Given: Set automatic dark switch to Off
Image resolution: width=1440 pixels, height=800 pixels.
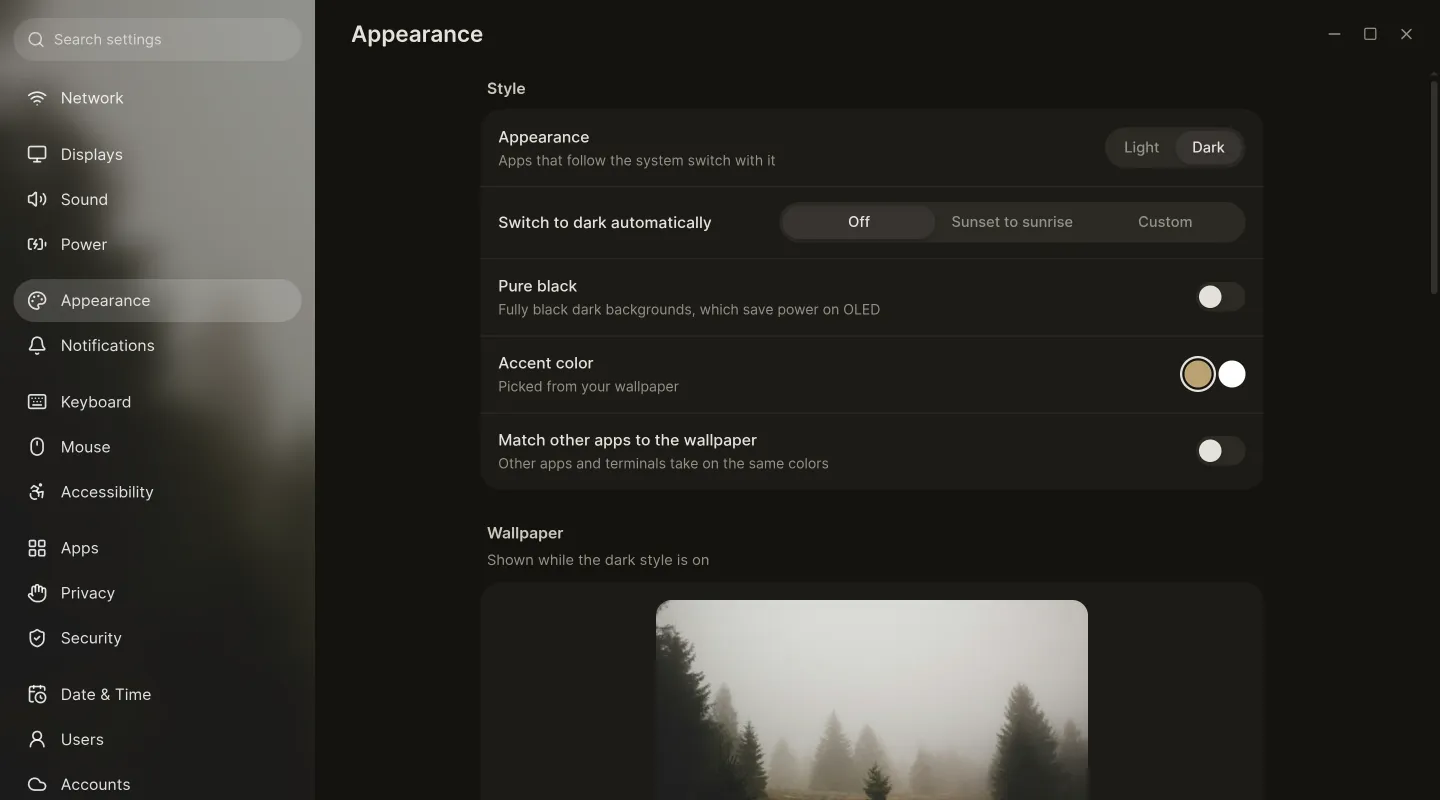Looking at the screenshot, I should coord(859,222).
